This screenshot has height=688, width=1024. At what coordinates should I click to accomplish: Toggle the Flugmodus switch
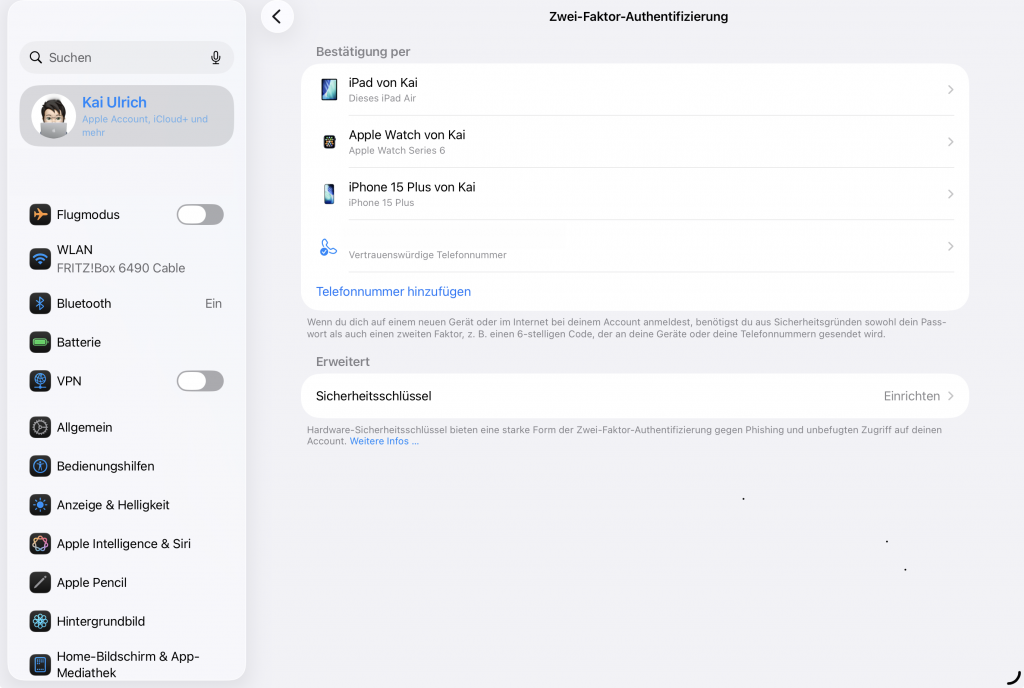pos(200,214)
